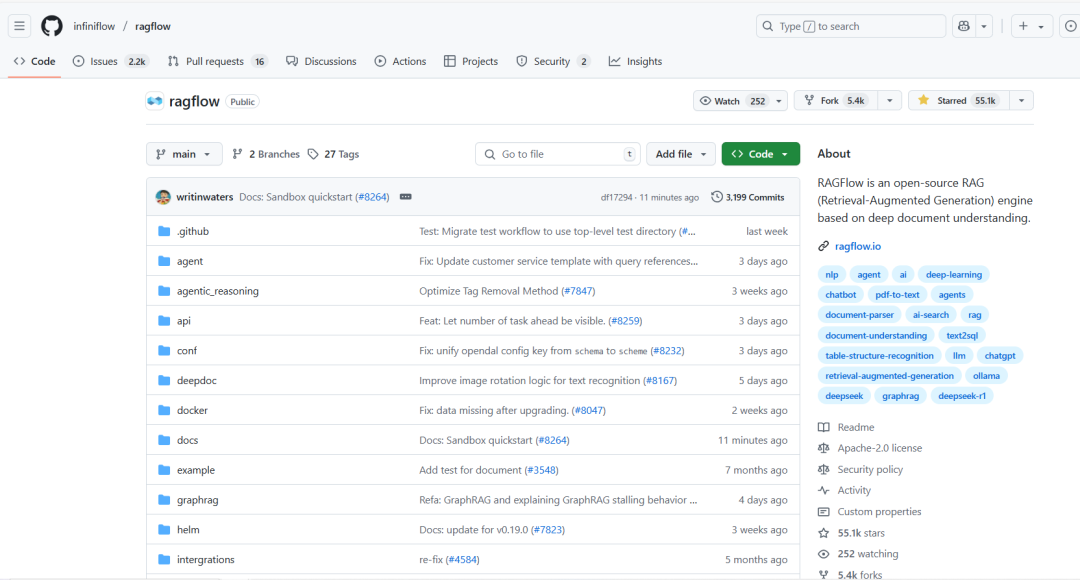Open the 3,199 Commits history link

tap(747, 197)
